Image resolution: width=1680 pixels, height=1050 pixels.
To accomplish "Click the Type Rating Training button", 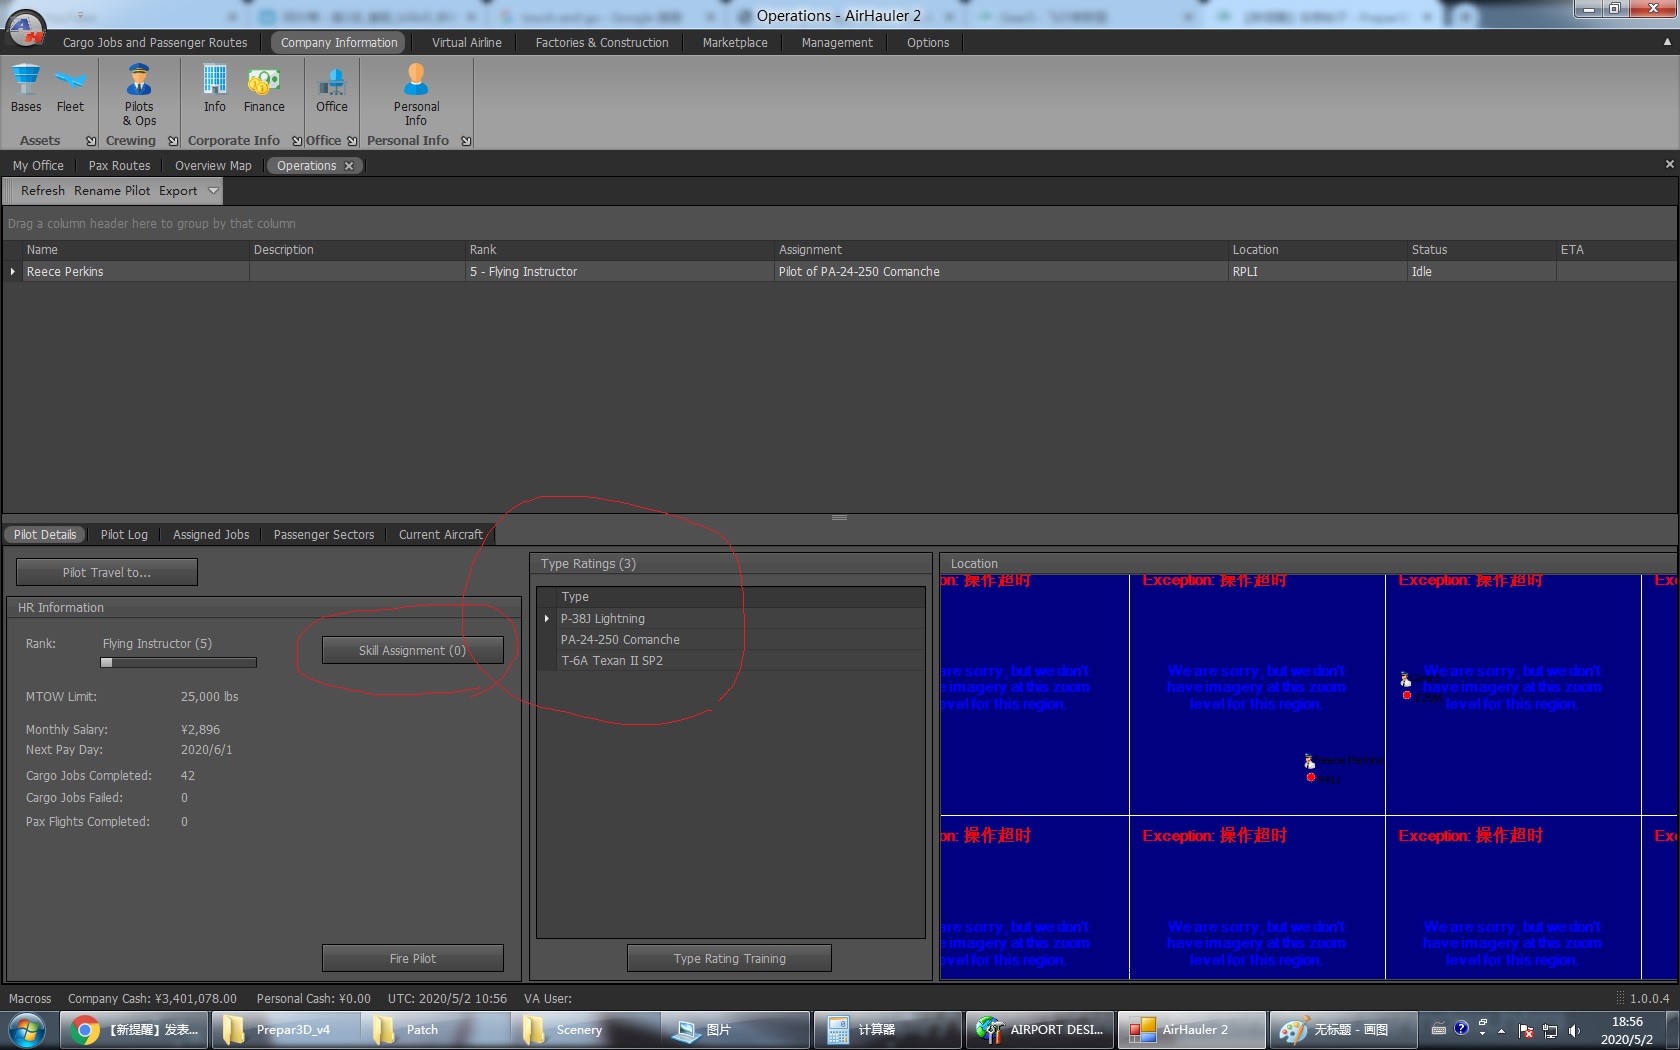I will pyautogui.click(x=729, y=959).
